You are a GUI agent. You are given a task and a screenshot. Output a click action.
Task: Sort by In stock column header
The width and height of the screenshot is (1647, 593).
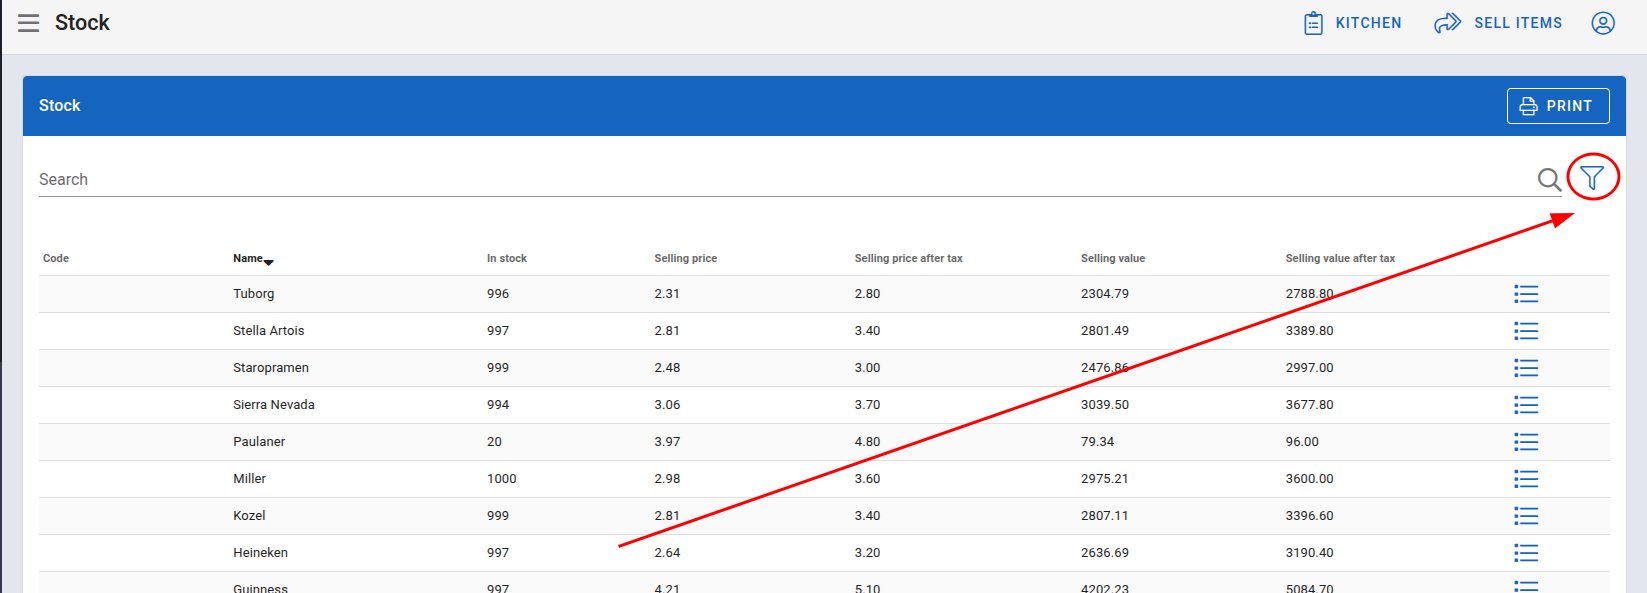point(507,258)
